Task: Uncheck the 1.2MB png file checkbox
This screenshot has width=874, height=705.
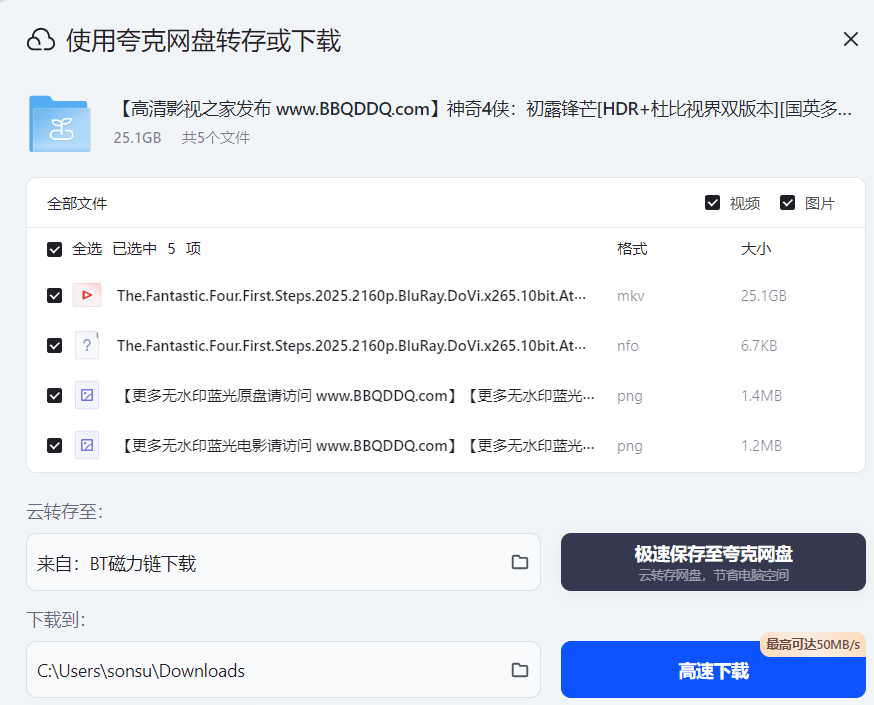Action: 55,445
